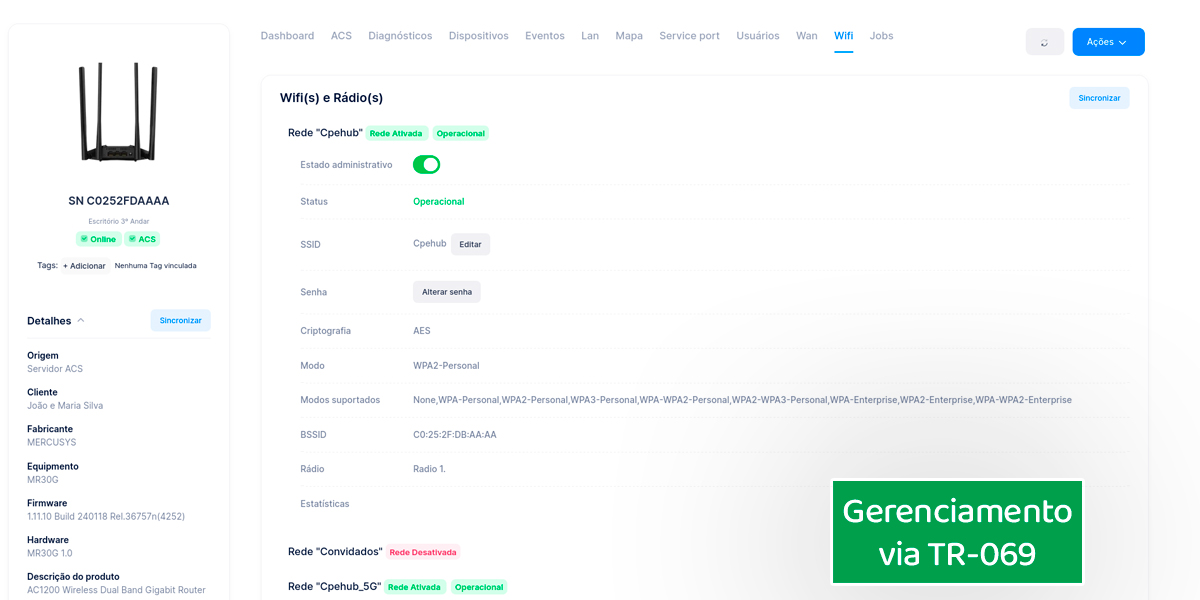Open the Service port tab
The image size is (1200, 600).
click(689, 36)
